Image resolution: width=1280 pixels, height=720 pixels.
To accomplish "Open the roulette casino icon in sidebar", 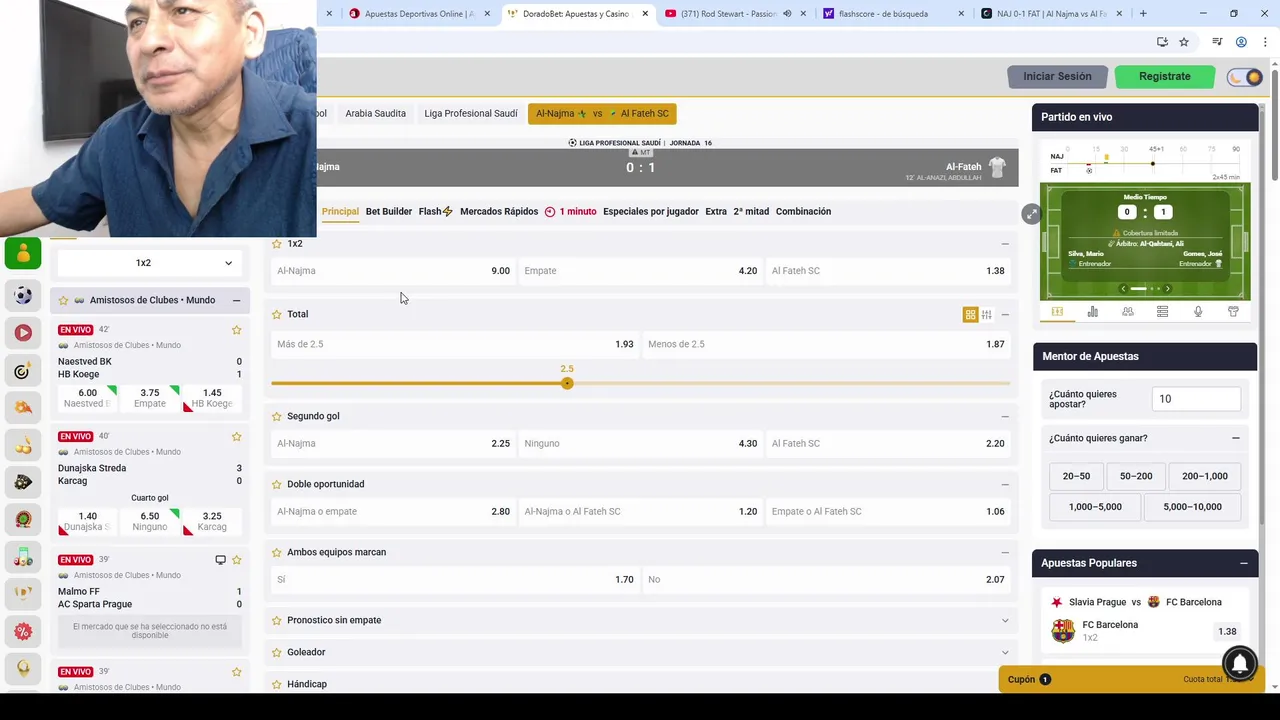I will [23, 519].
